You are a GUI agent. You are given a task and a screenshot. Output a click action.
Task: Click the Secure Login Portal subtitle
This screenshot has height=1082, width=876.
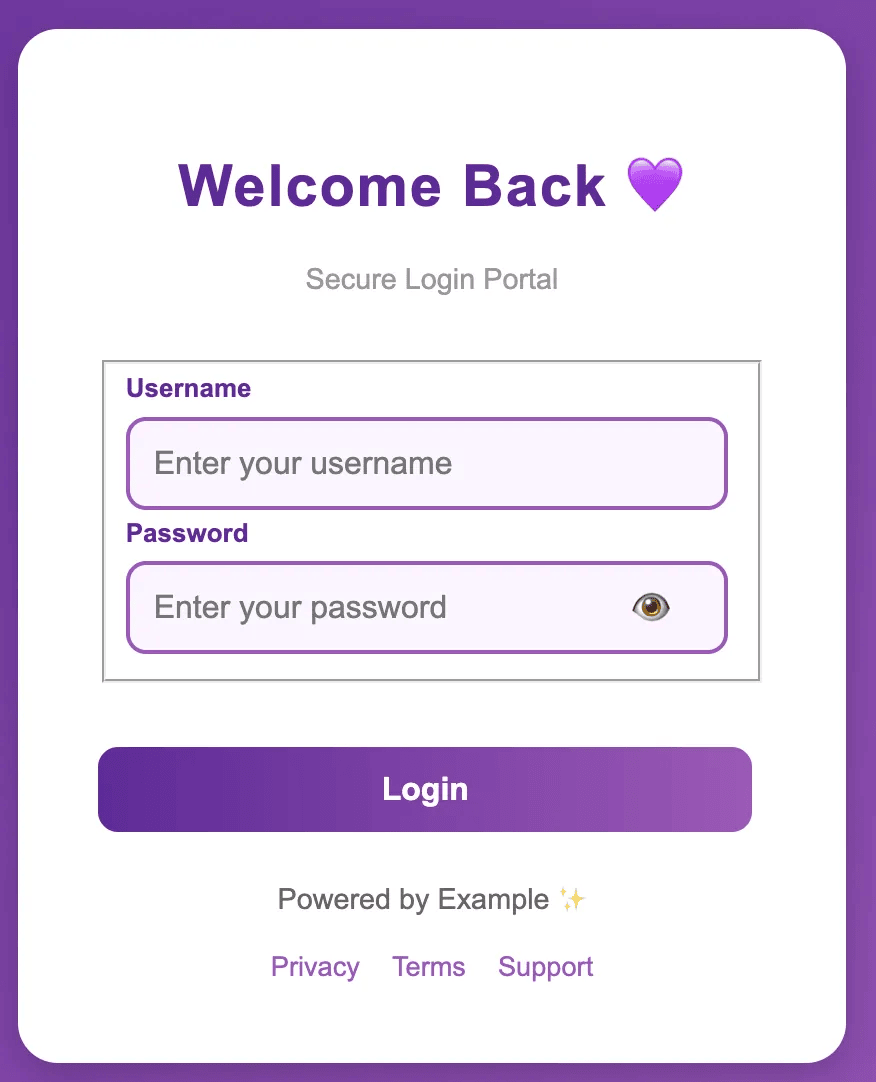tap(431, 280)
